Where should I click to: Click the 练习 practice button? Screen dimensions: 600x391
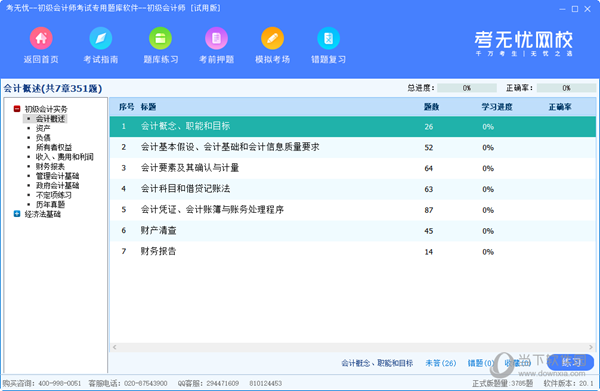point(571,362)
